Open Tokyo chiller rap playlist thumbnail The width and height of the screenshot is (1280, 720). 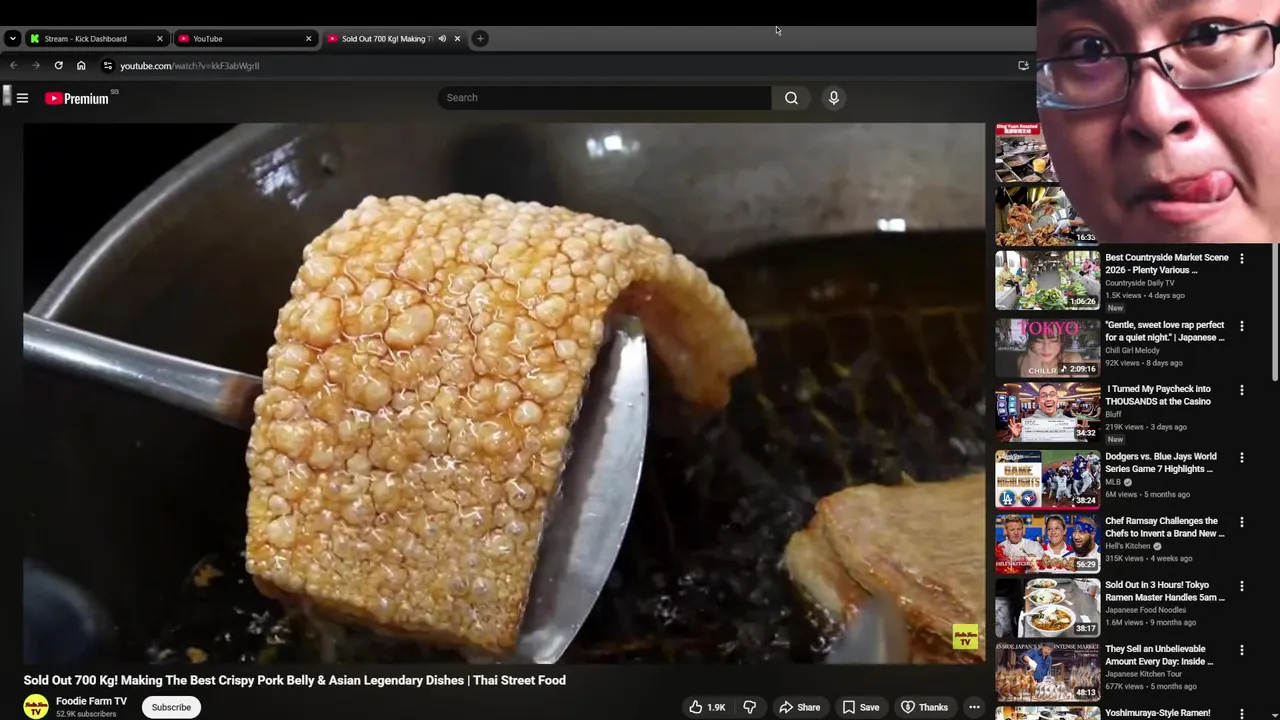1047,347
